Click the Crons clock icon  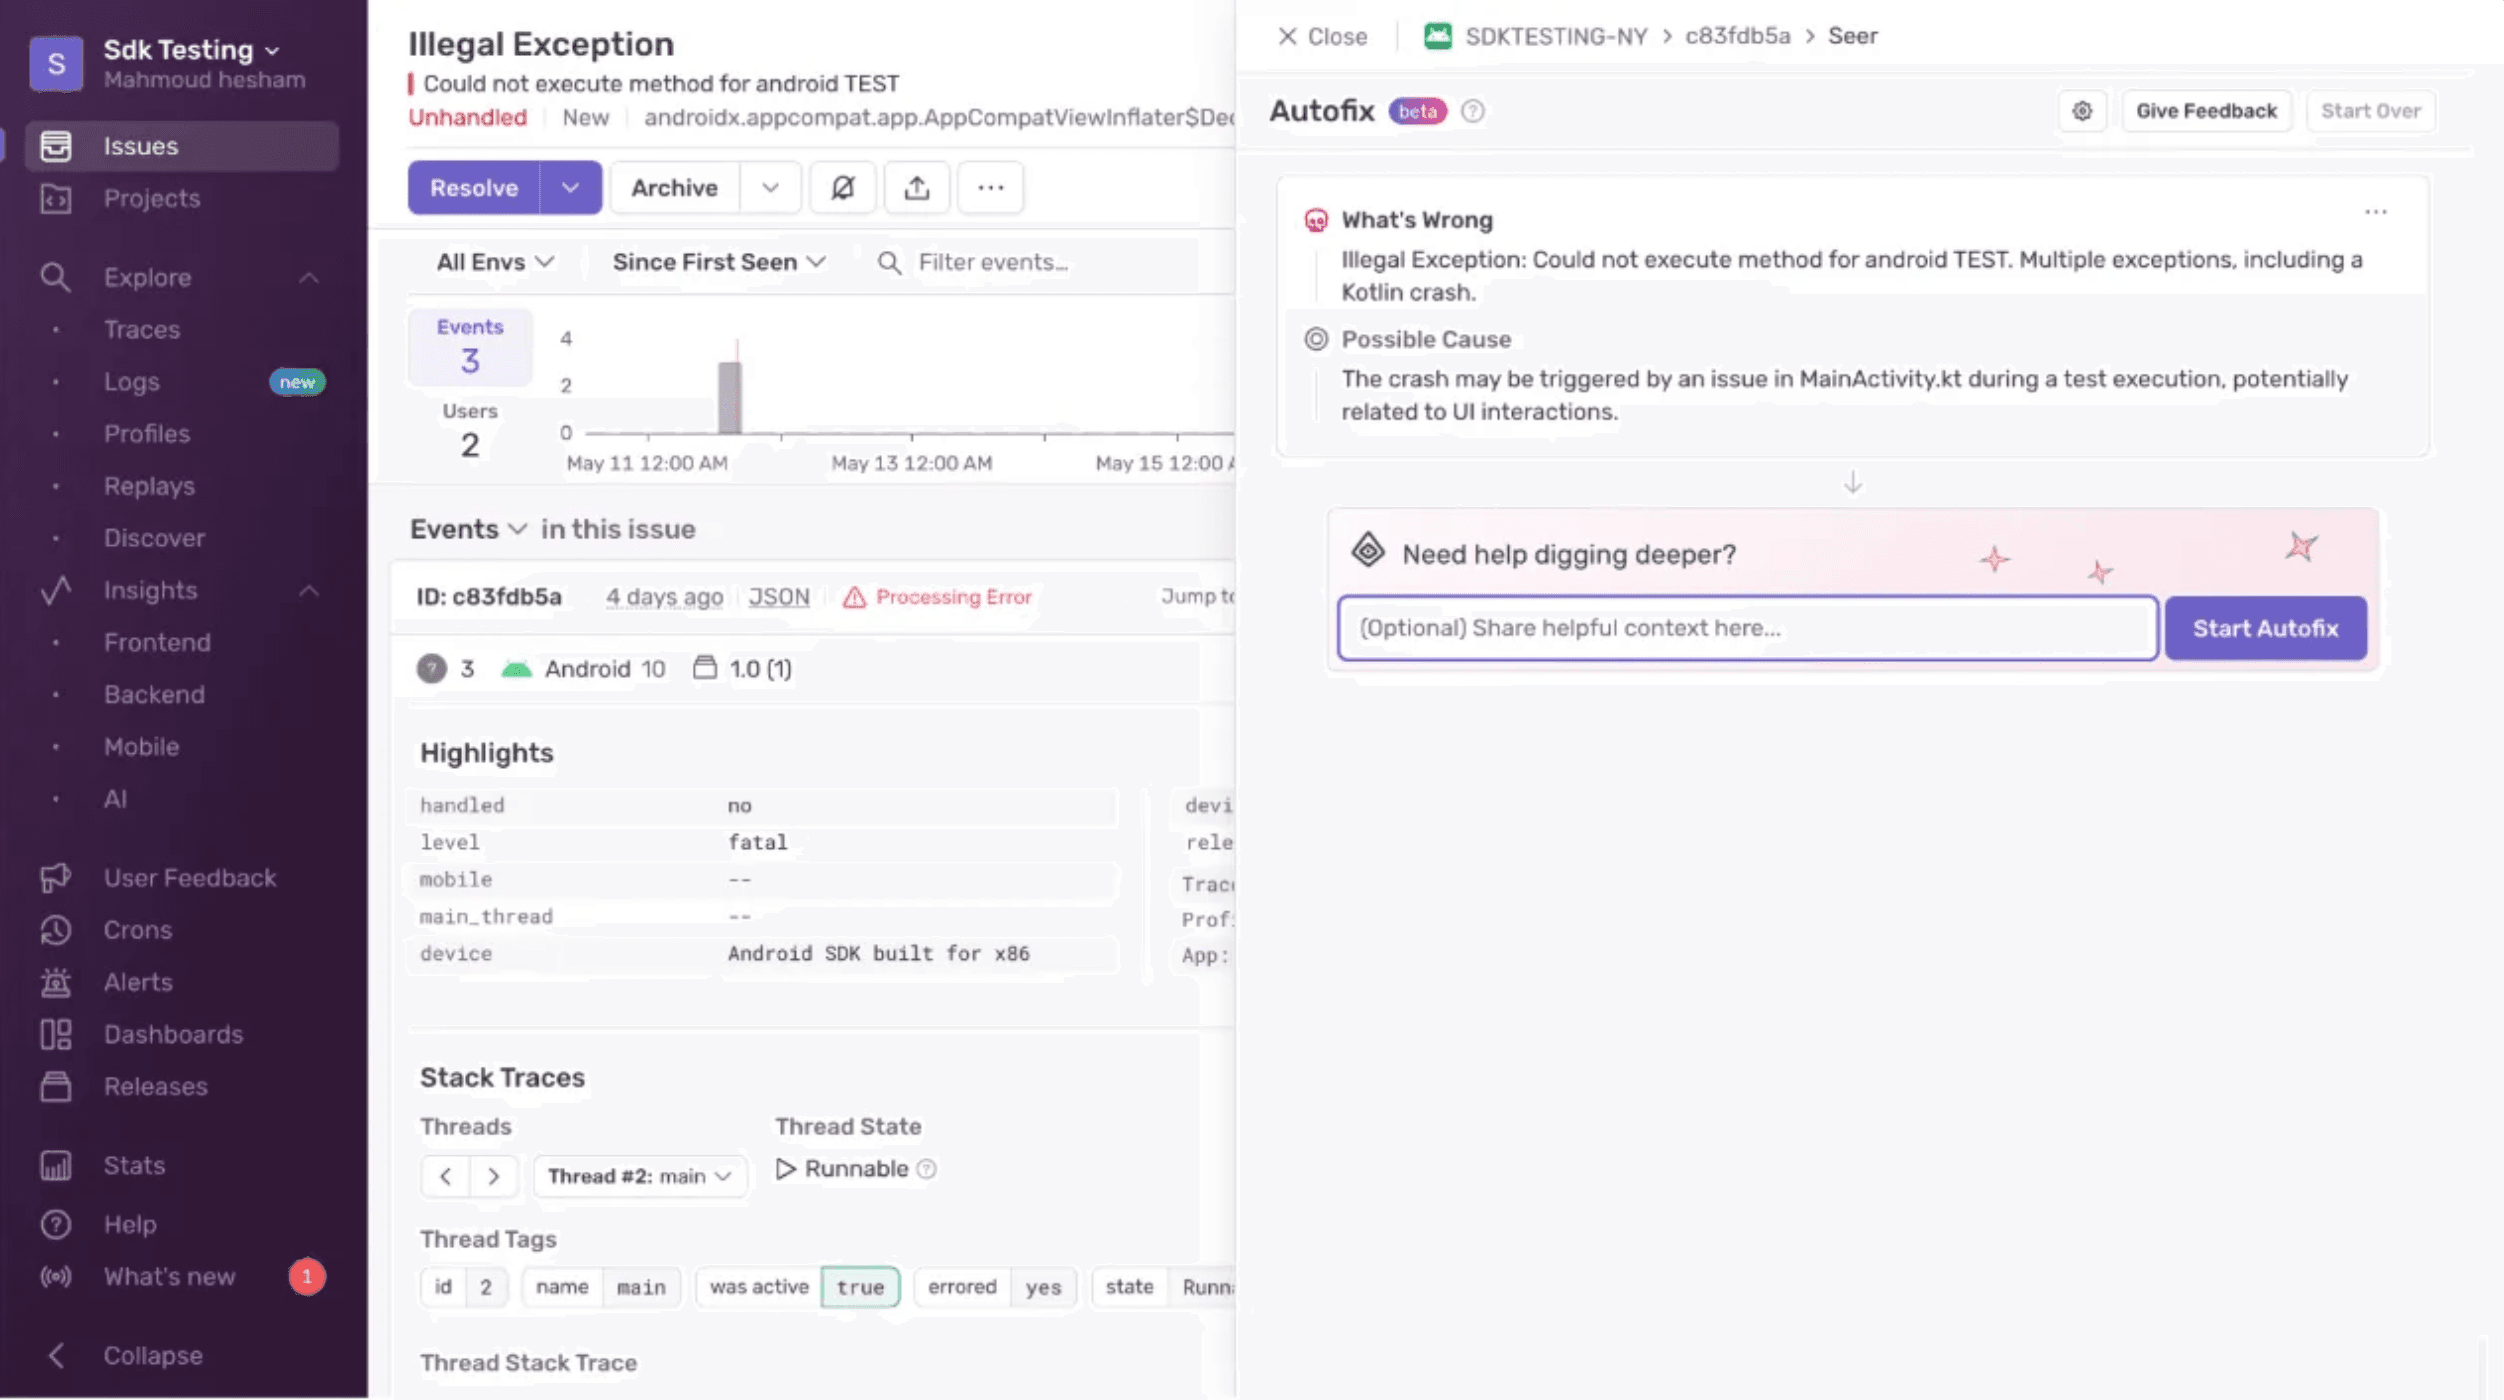pyautogui.click(x=55, y=929)
